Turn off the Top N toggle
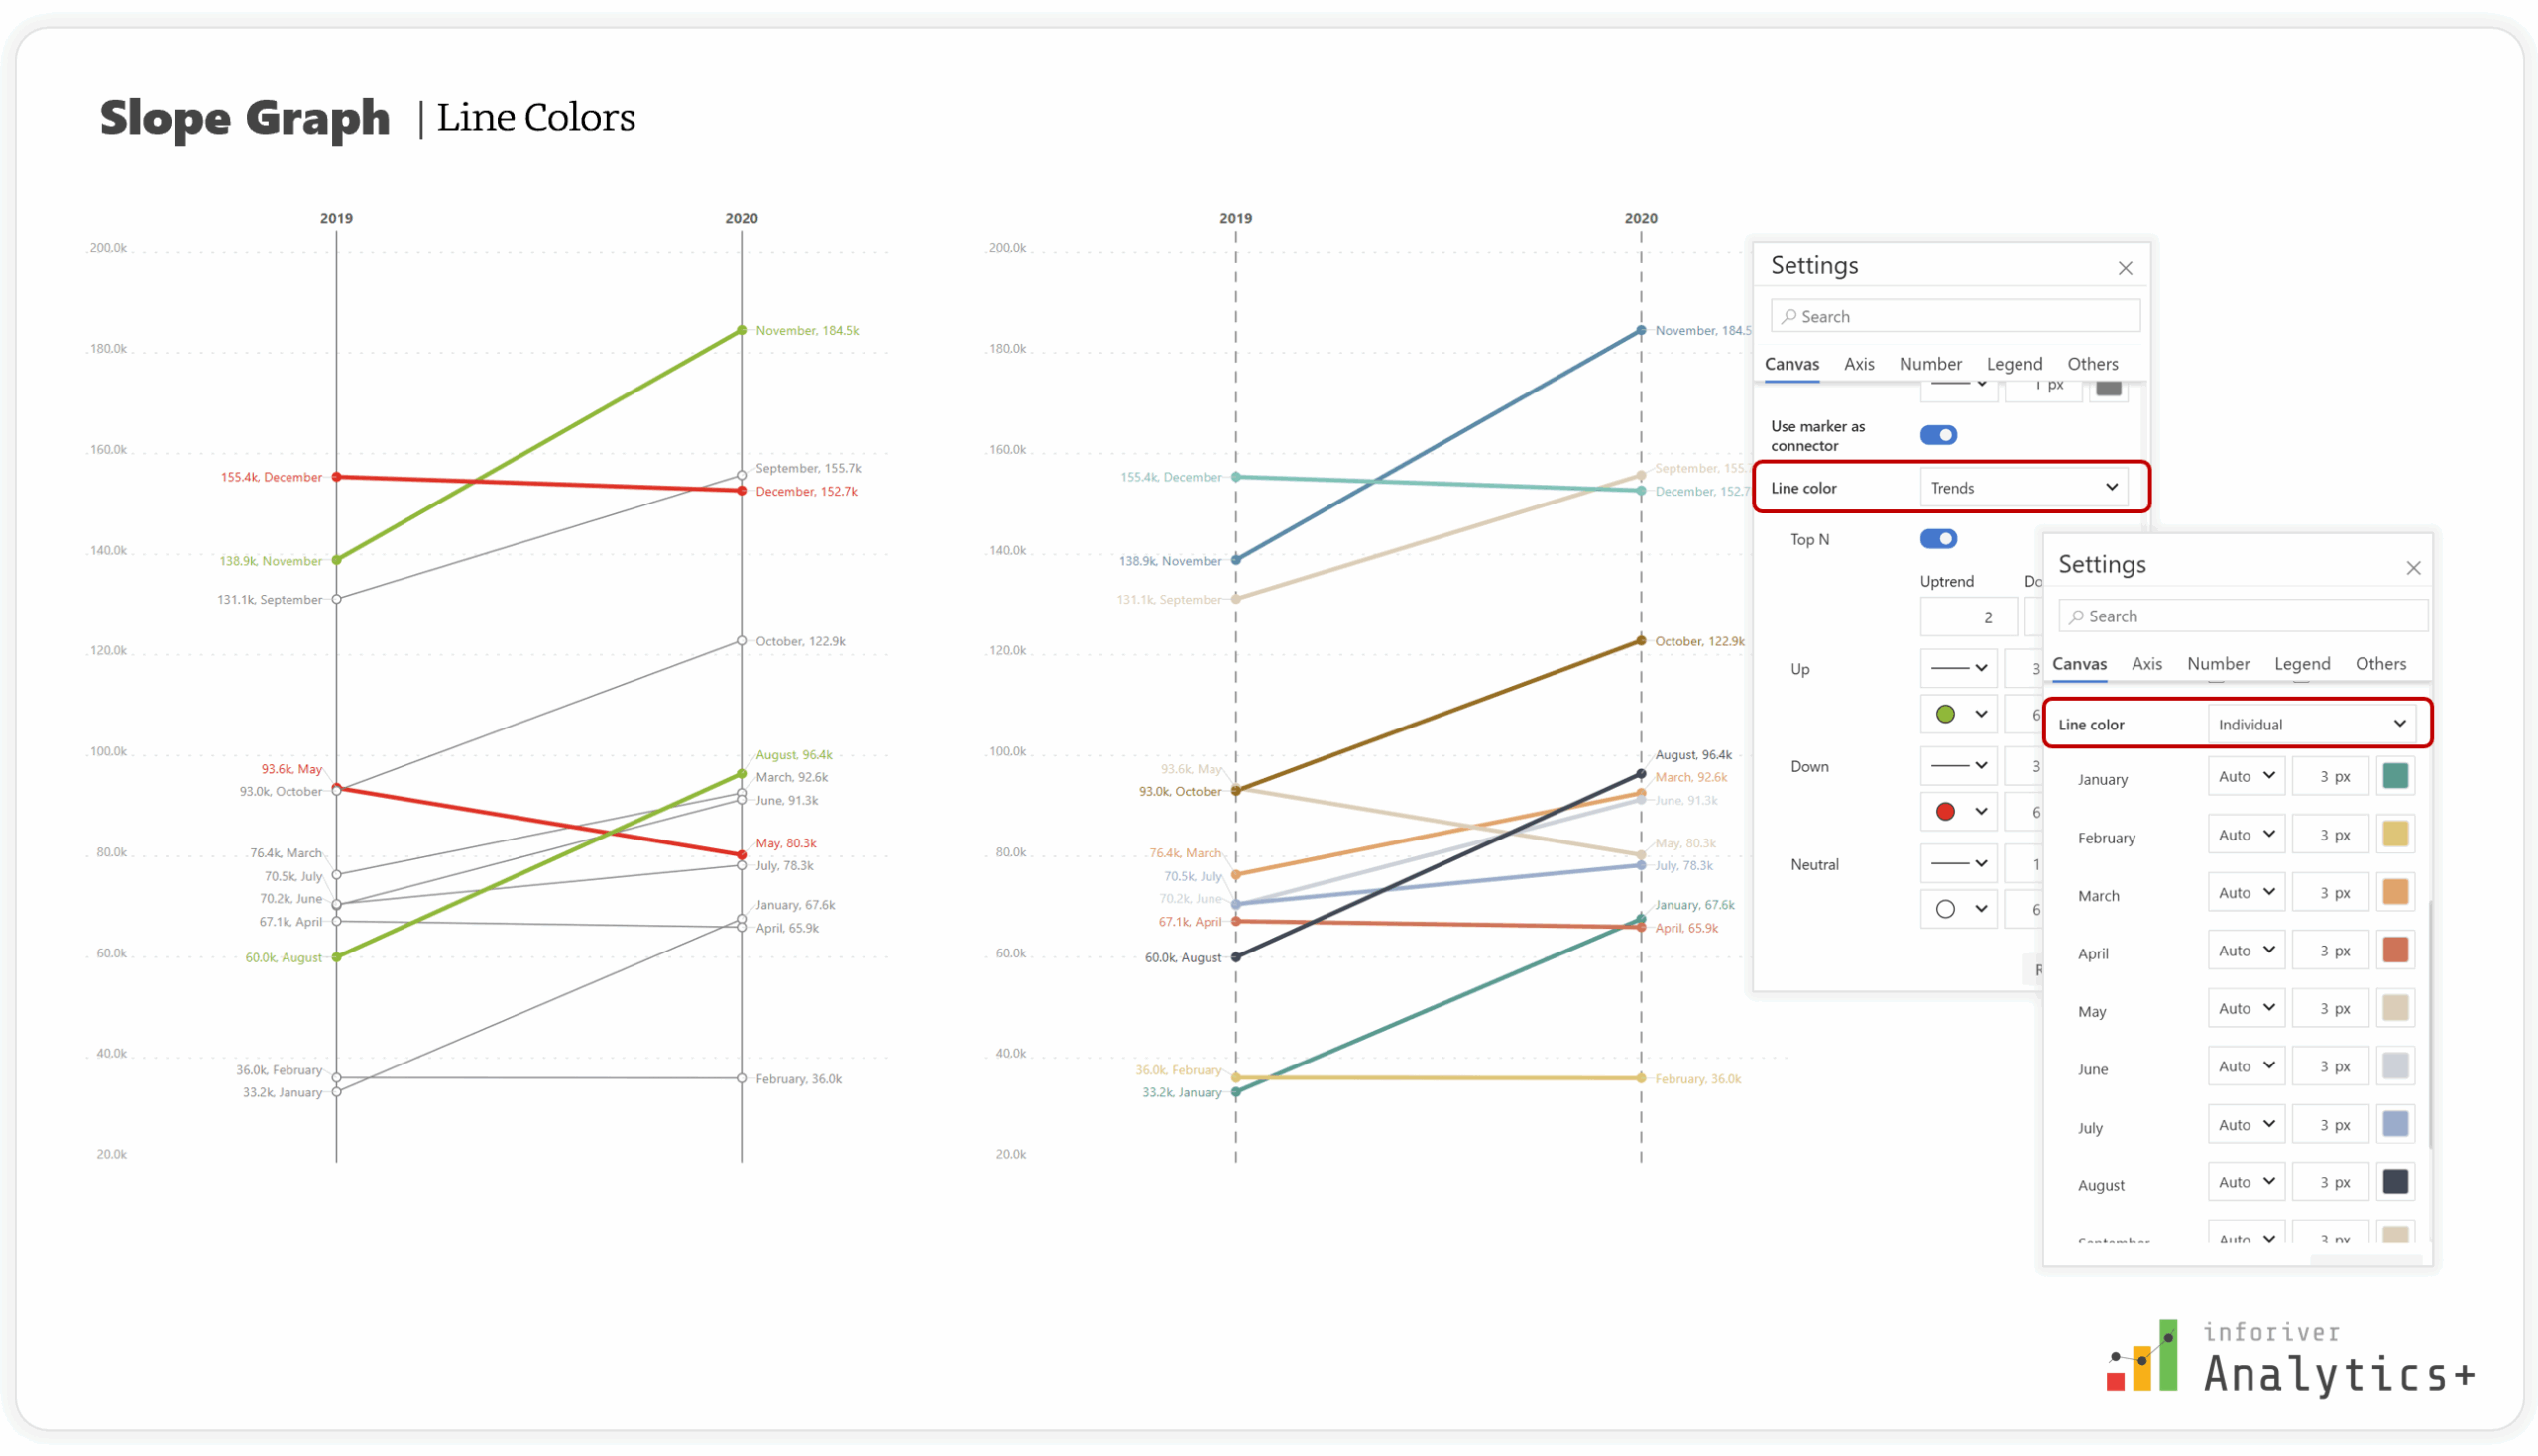 pyautogui.click(x=1938, y=539)
